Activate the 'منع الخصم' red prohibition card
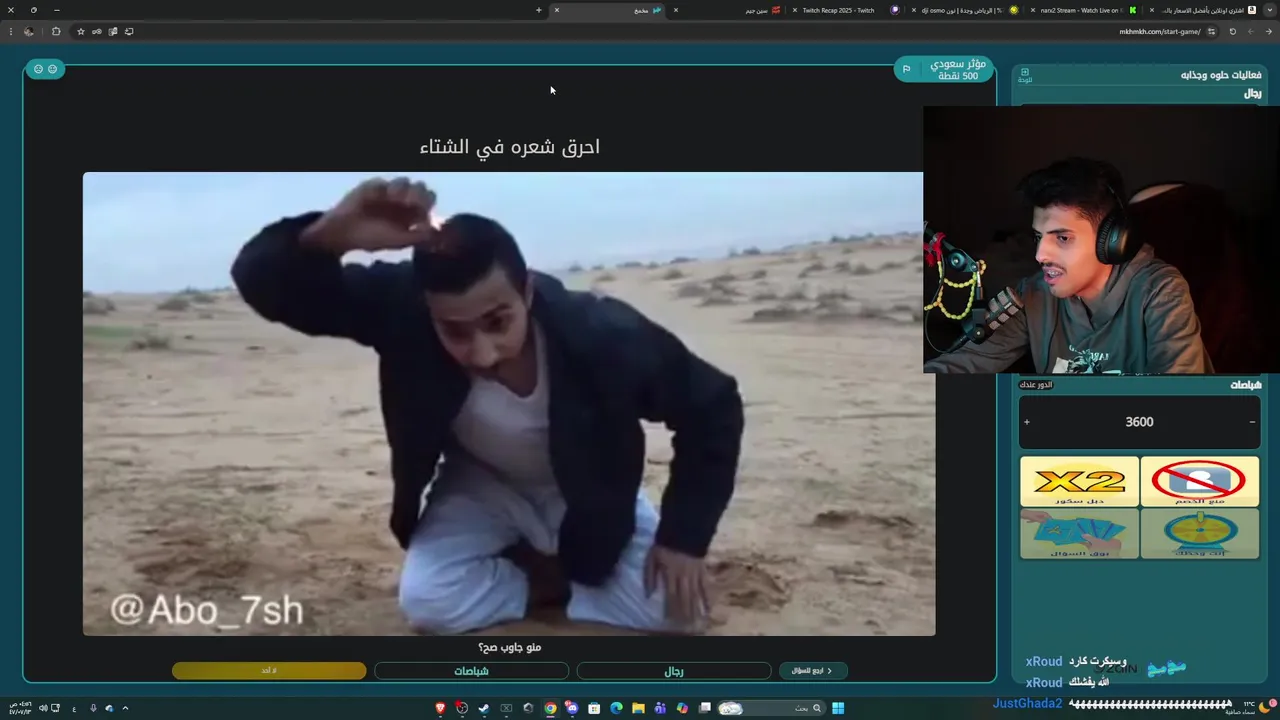The image size is (1280, 720). click(1199, 482)
